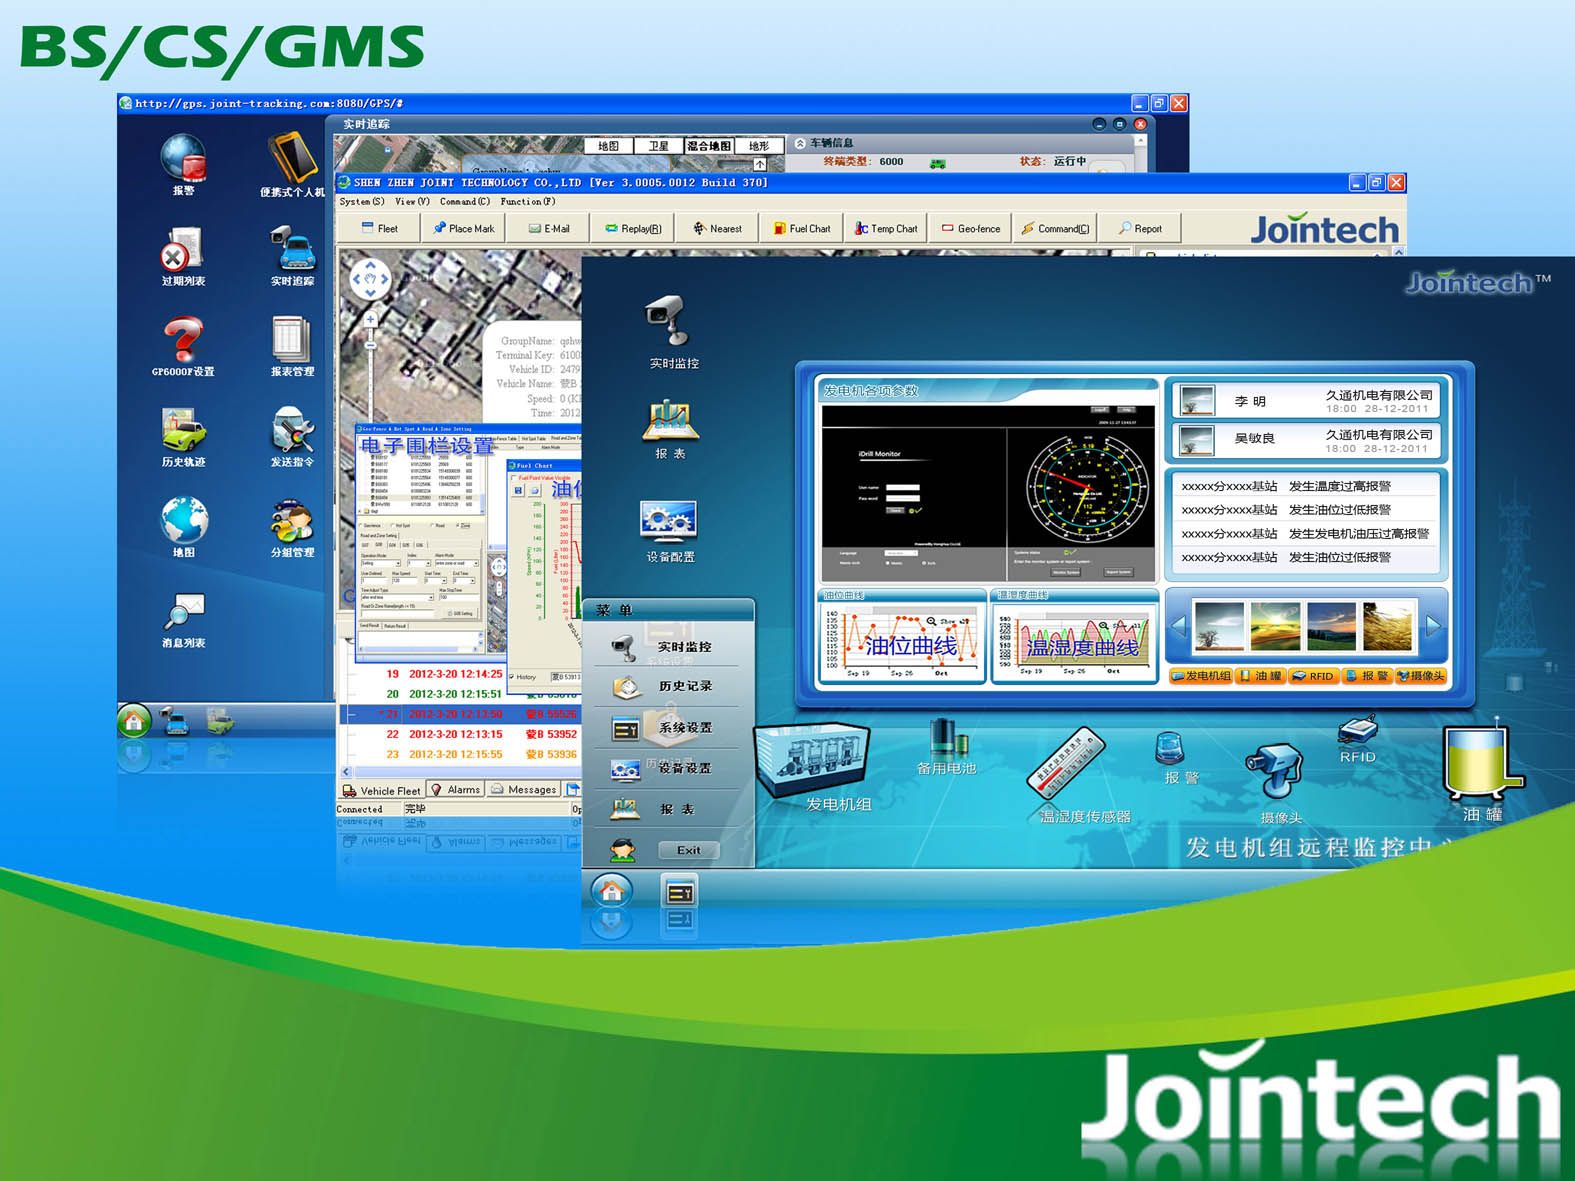1575x1181 pixels.
Task: Switch to the Messages tab
Action: click(x=524, y=790)
